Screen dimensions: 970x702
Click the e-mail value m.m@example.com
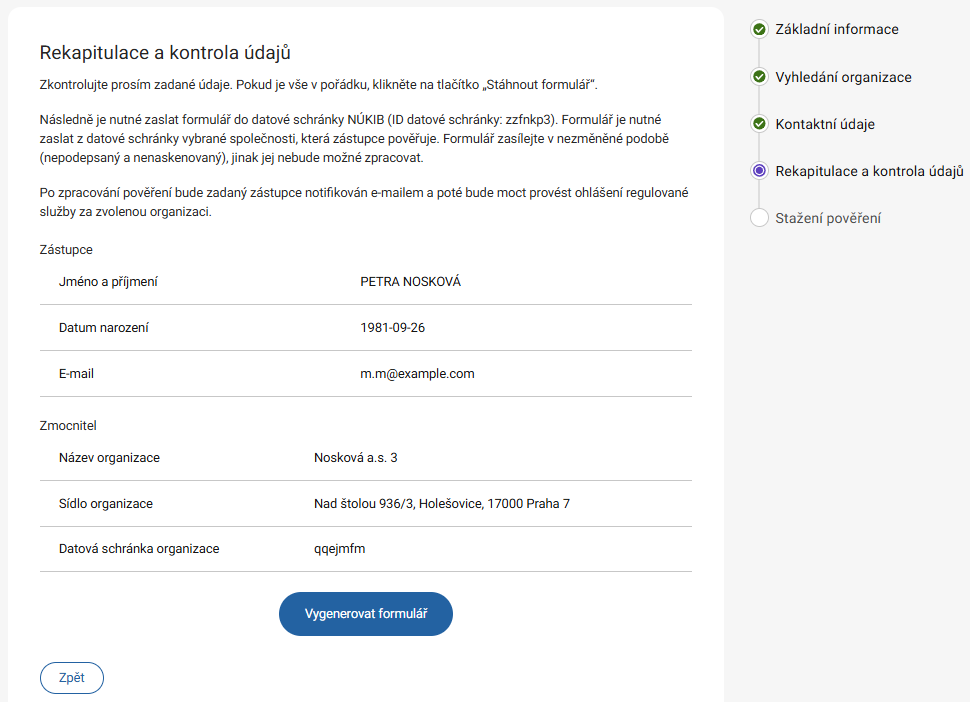[417, 374]
